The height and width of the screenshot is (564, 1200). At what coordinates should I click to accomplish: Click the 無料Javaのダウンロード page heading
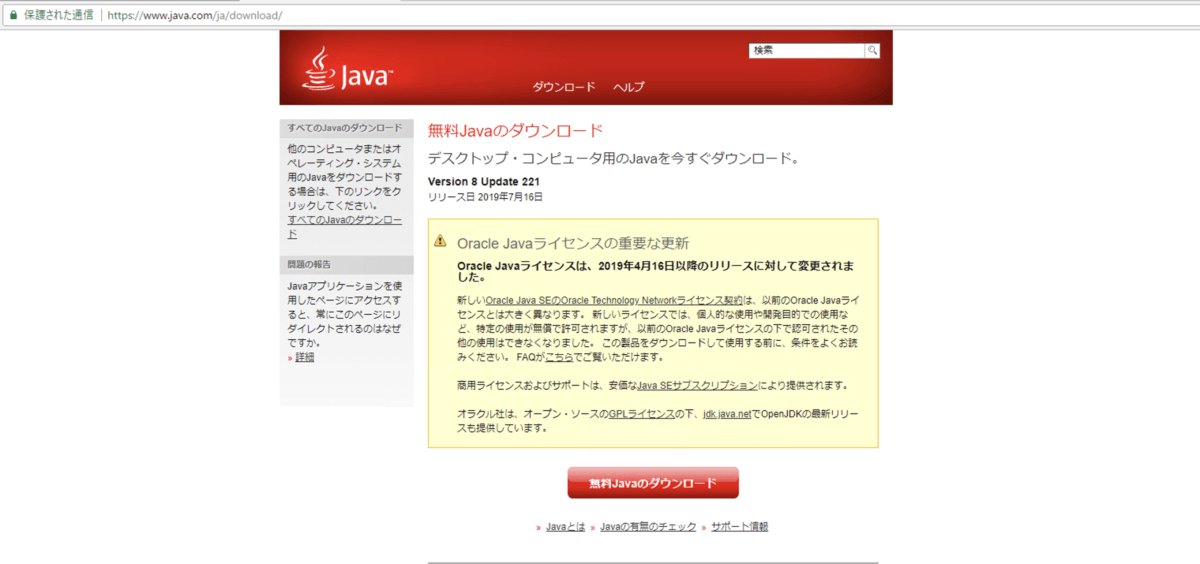[x=515, y=130]
